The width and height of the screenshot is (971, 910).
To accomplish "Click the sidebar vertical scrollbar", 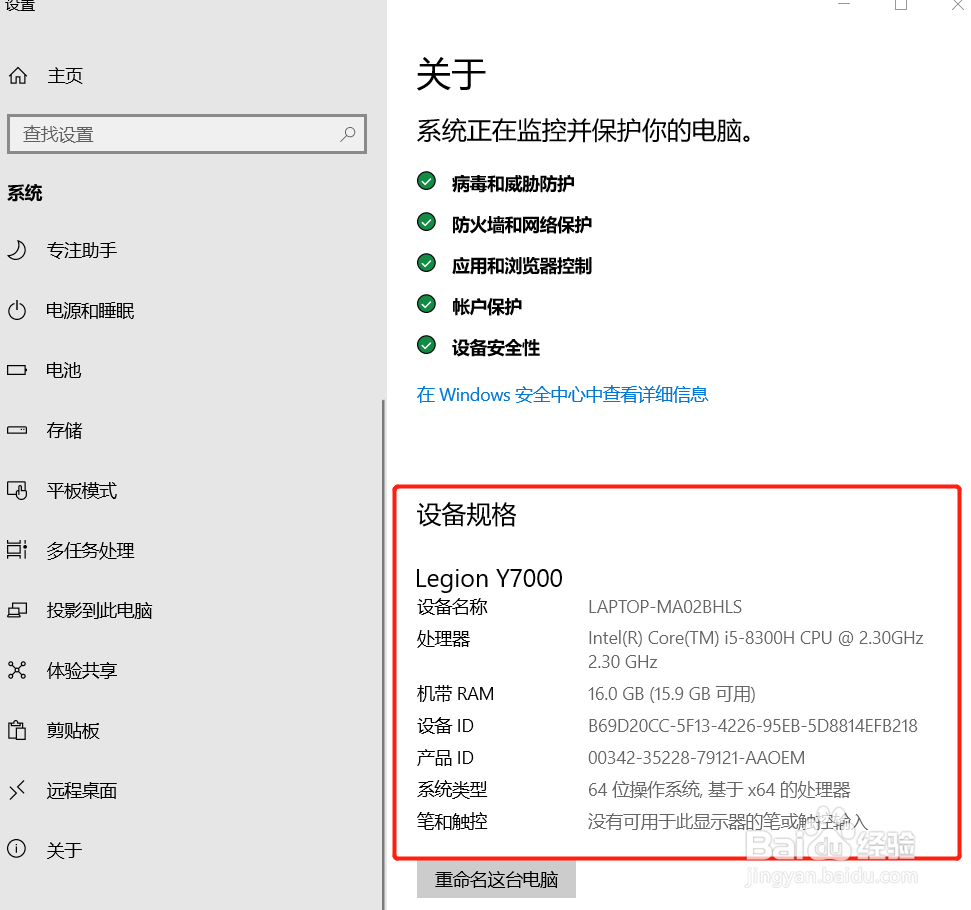I will coord(383,654).
